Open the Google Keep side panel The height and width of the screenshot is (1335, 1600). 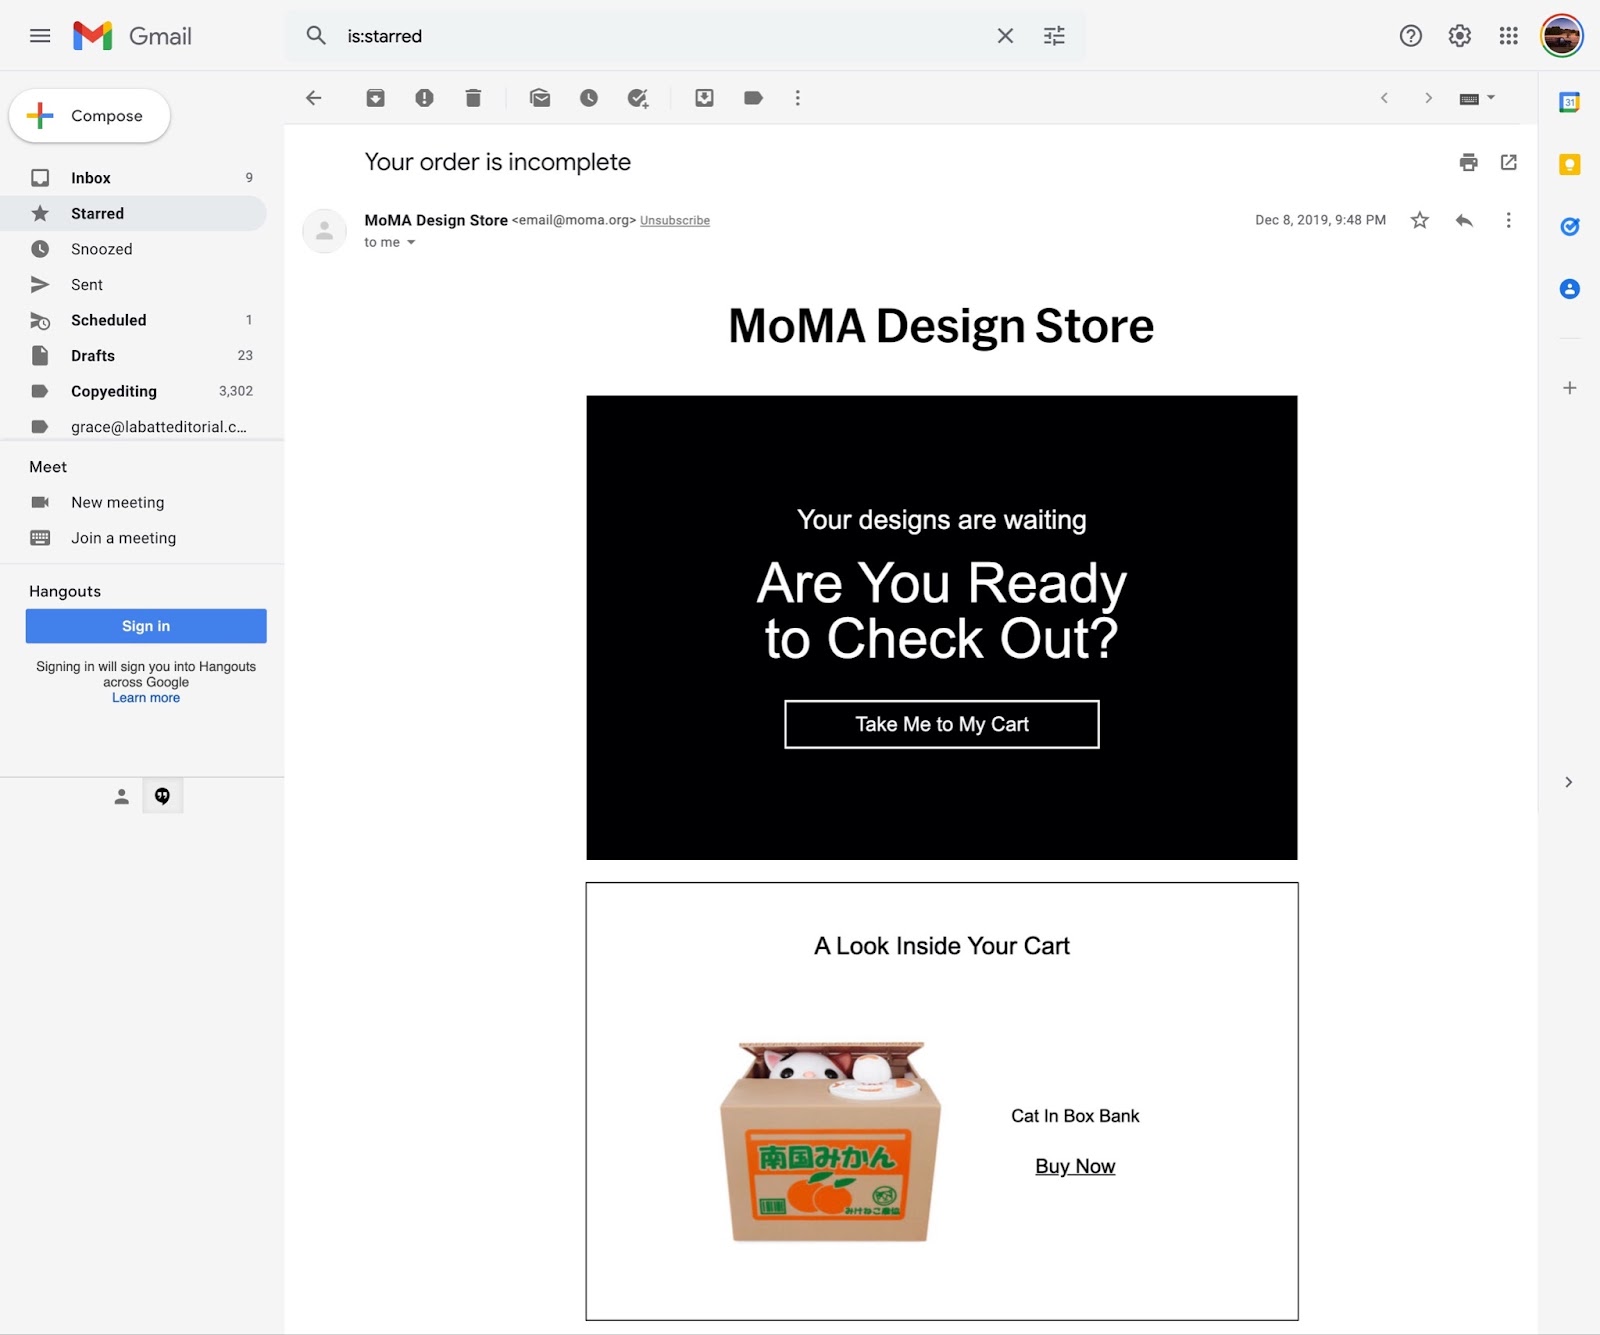[1569, 164]
